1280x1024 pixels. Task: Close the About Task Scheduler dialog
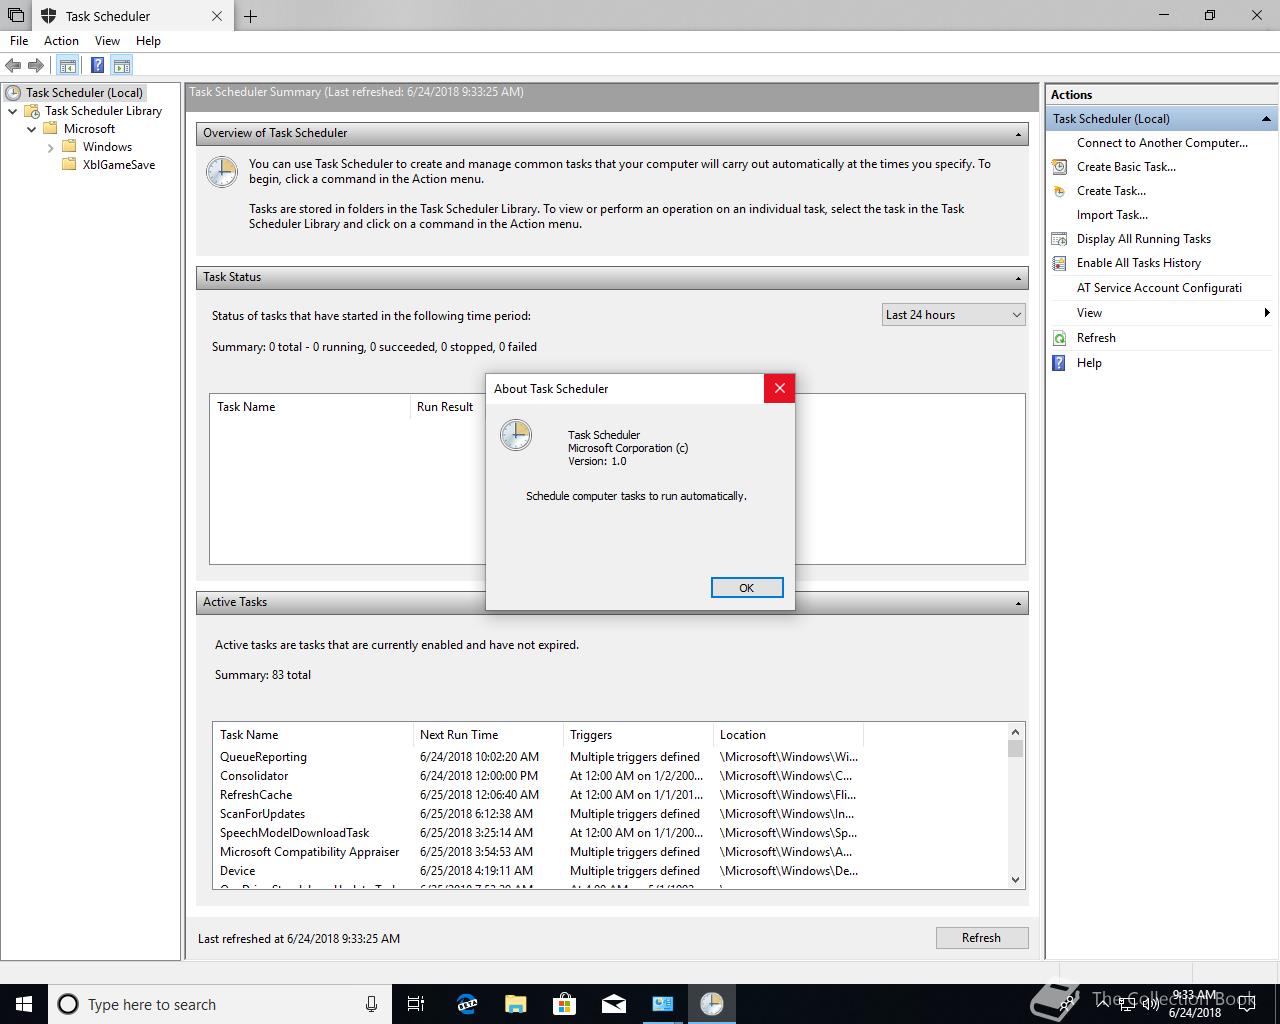pyautogui.click(x=780, y=388)
